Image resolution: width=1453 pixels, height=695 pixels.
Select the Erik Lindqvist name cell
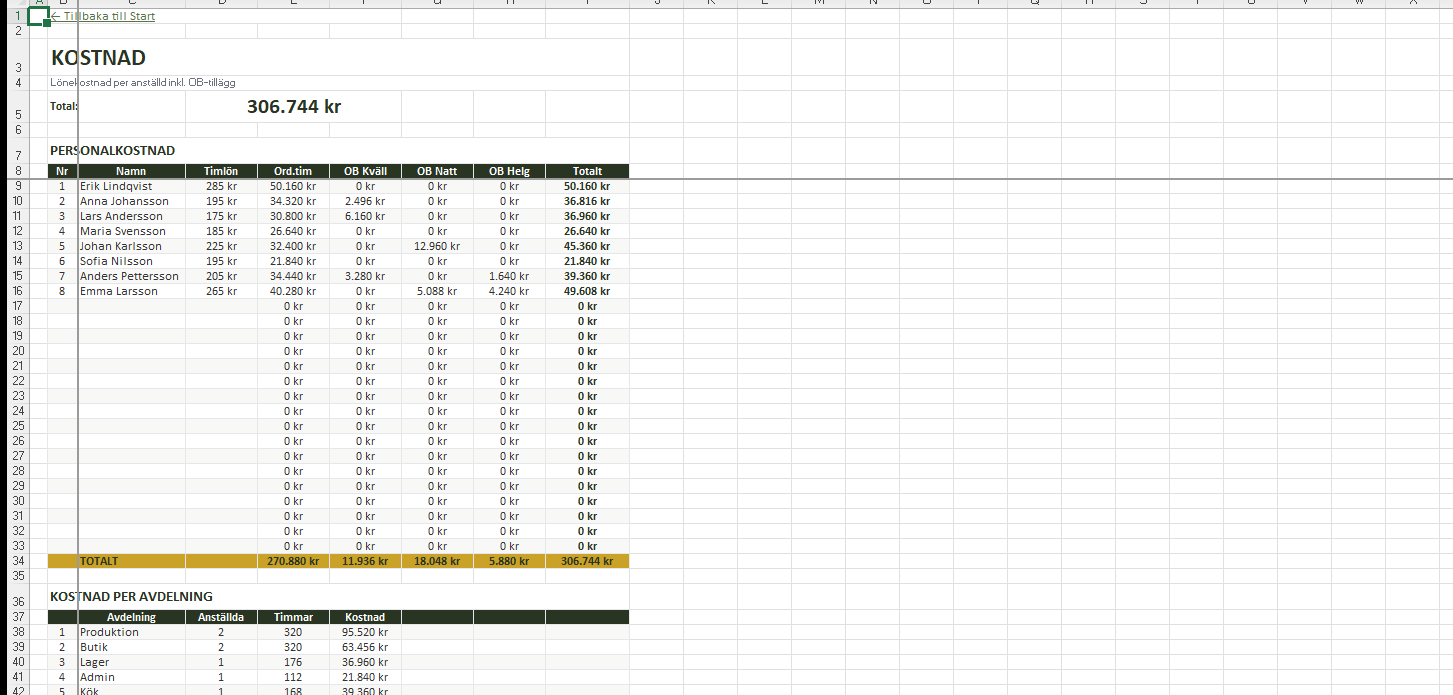(116, 186)
